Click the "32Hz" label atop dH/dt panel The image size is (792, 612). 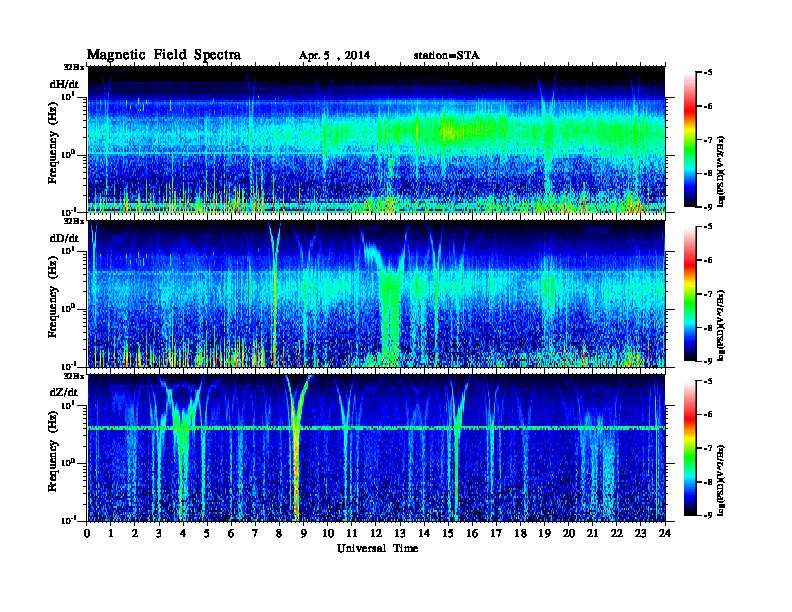tap(74, 67)
